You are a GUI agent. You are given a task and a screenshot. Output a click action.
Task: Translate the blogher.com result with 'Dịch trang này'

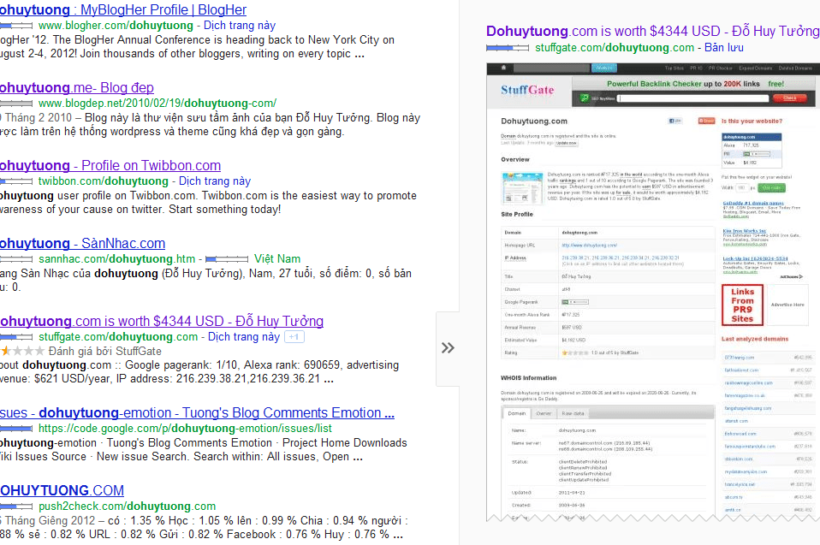[240, 26]
